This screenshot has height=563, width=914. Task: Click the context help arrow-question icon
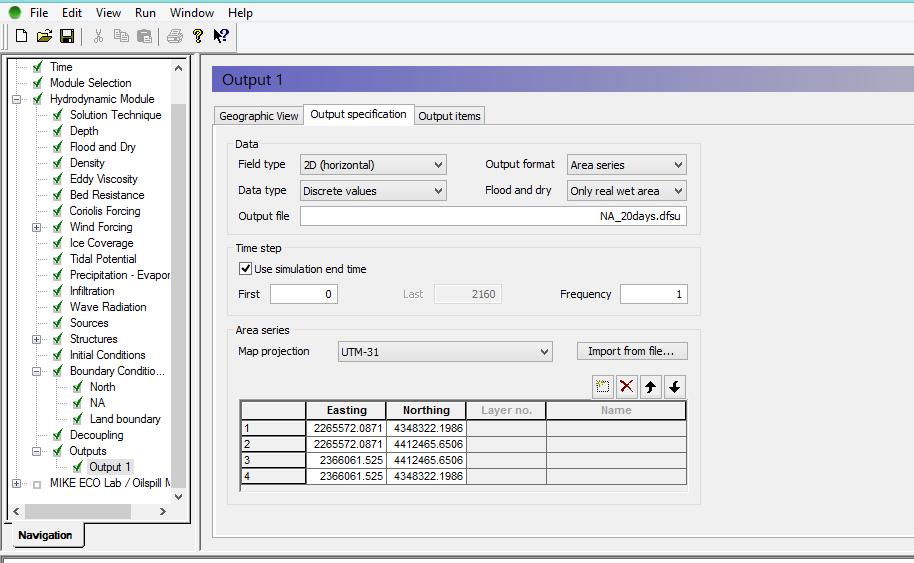221,36
